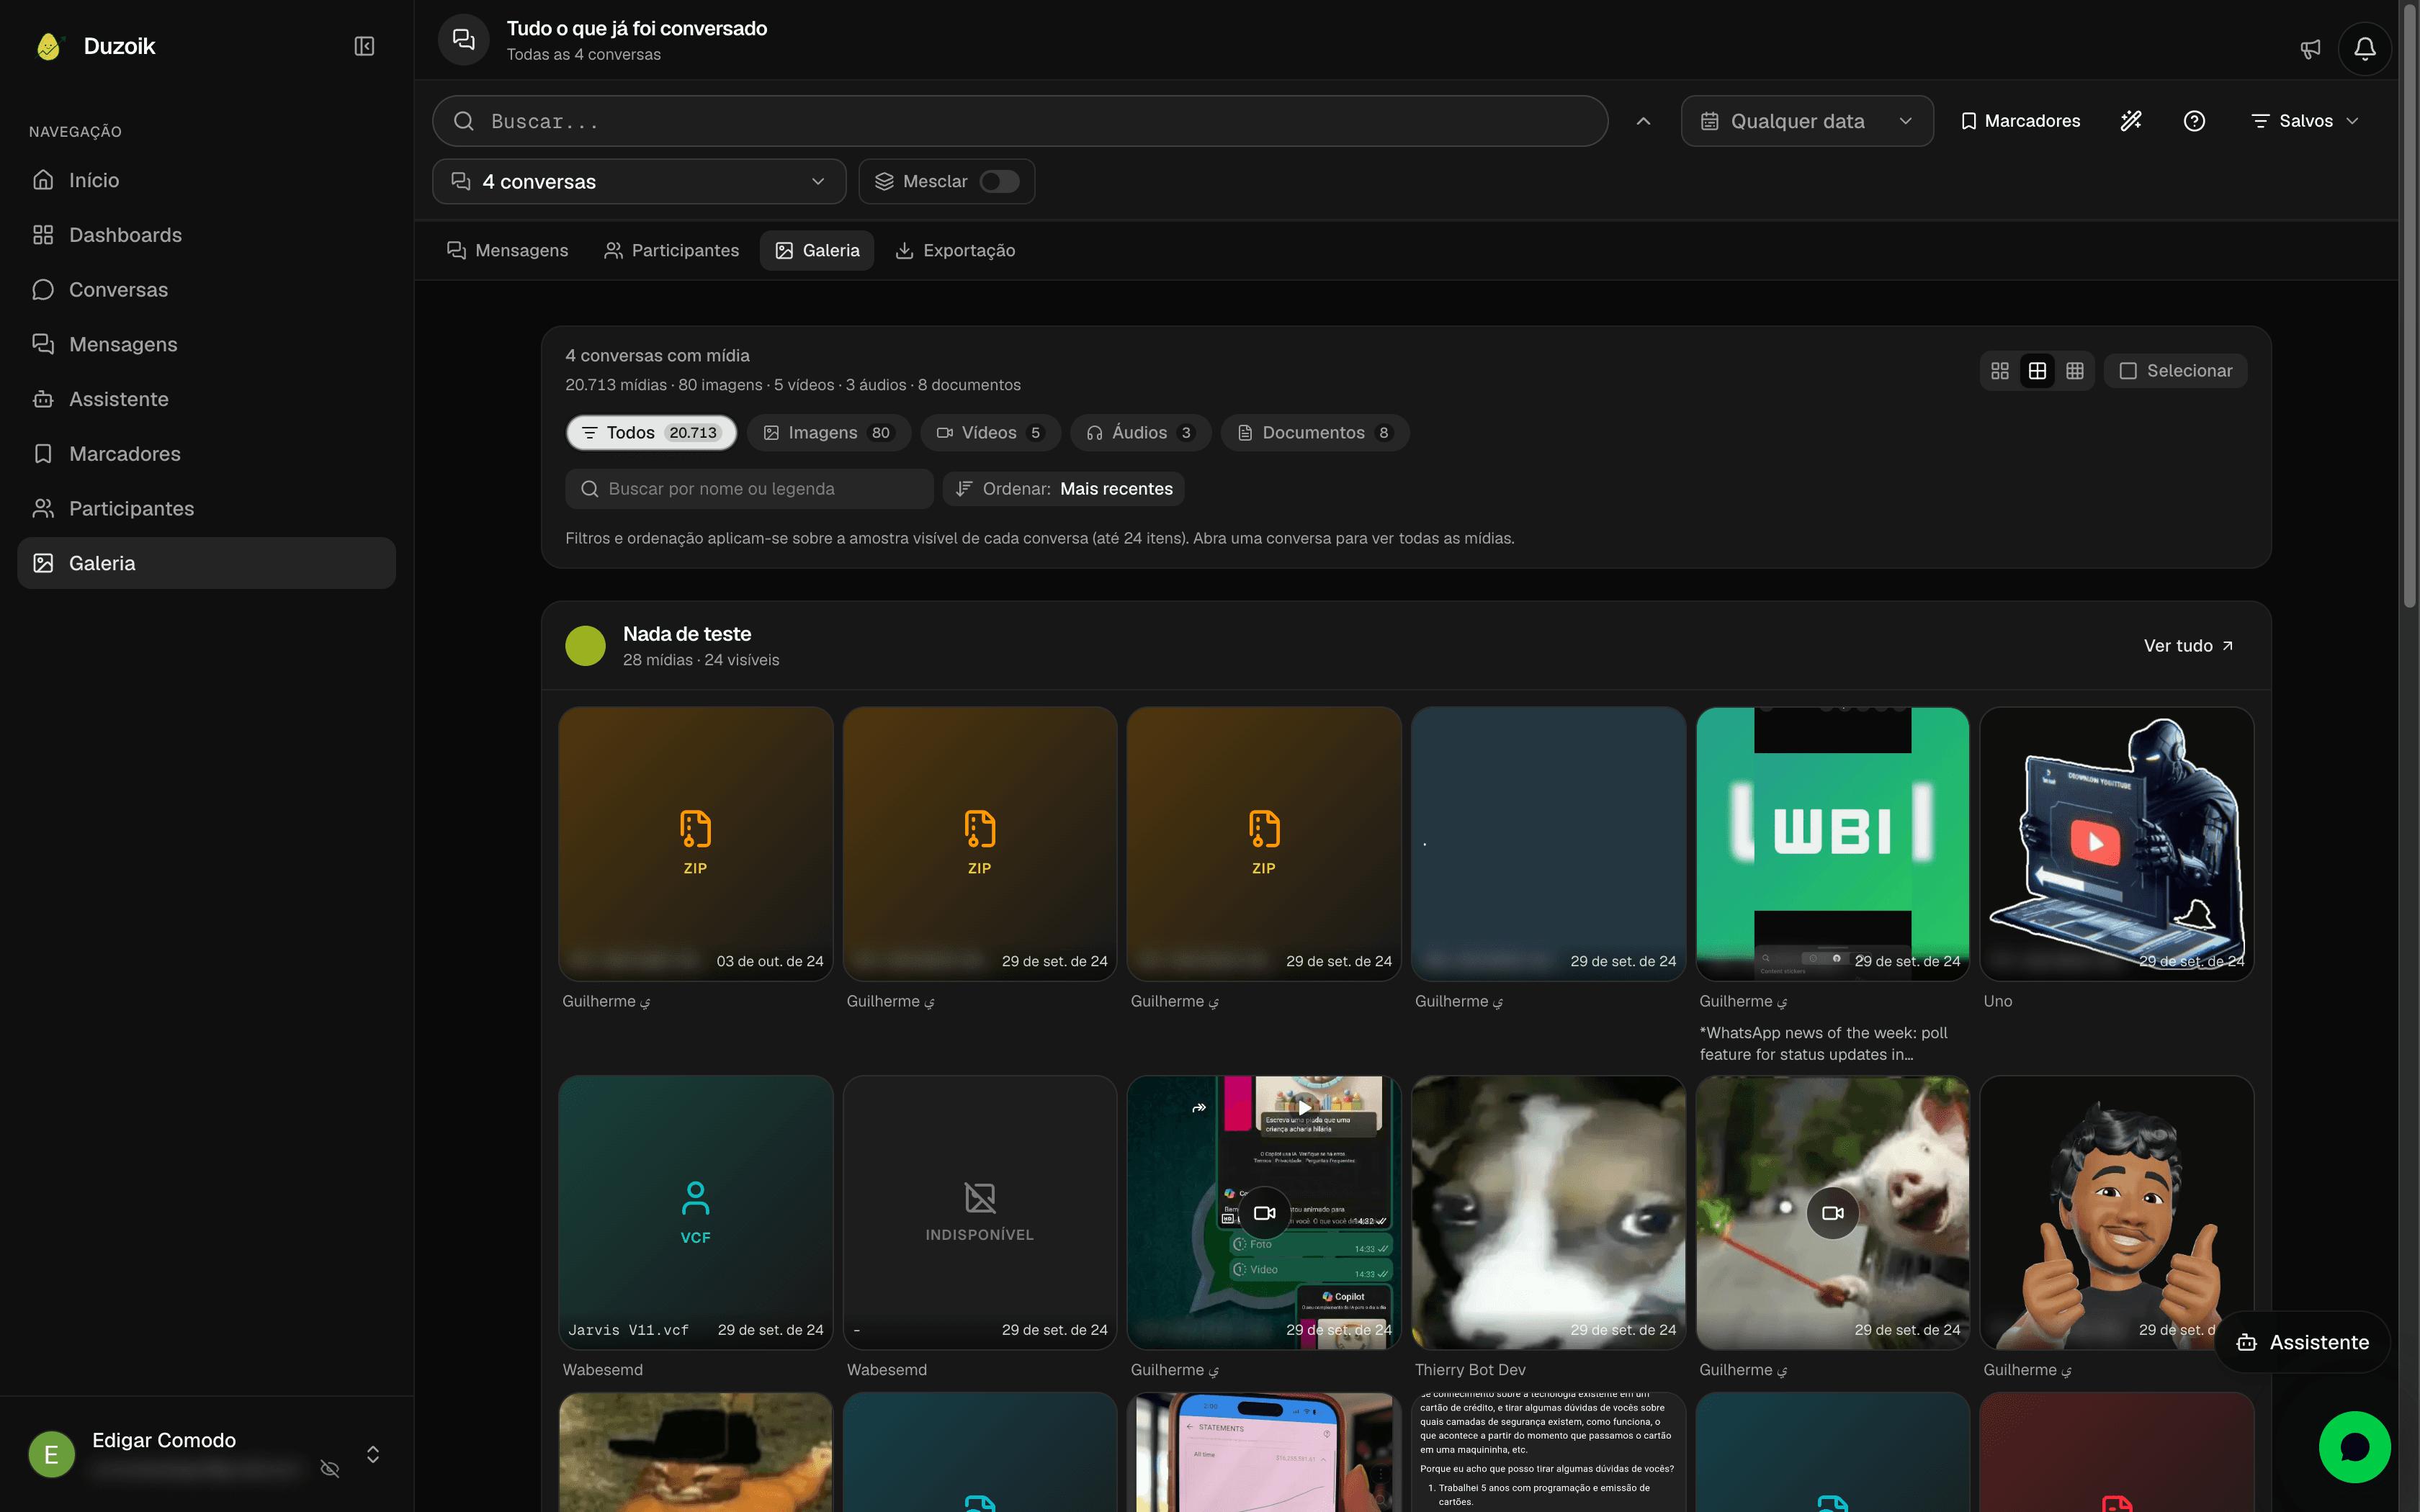The image size is (2420, 1512).
Task: Open Assistente in the sidebar
Action: (x=207, y=399)
